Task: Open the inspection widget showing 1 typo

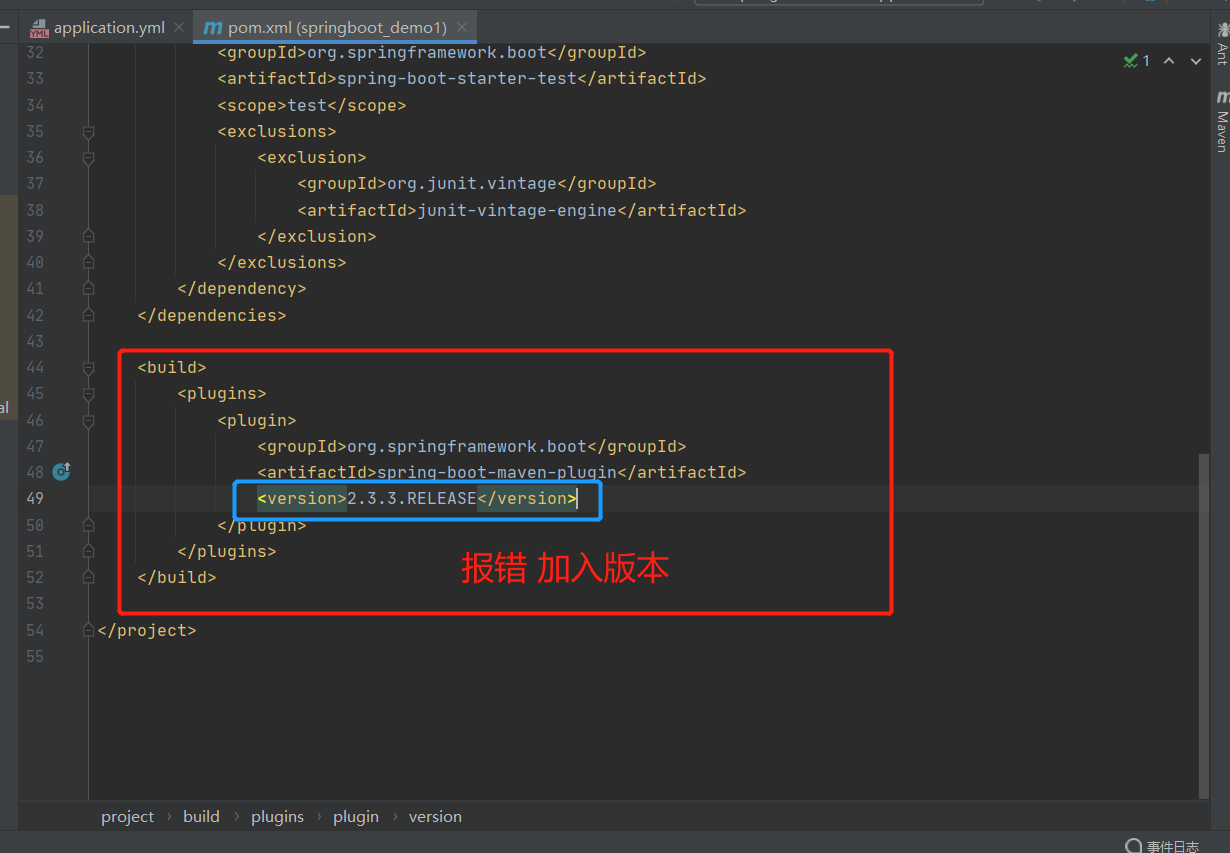Action: click(x=1137, y=61)
